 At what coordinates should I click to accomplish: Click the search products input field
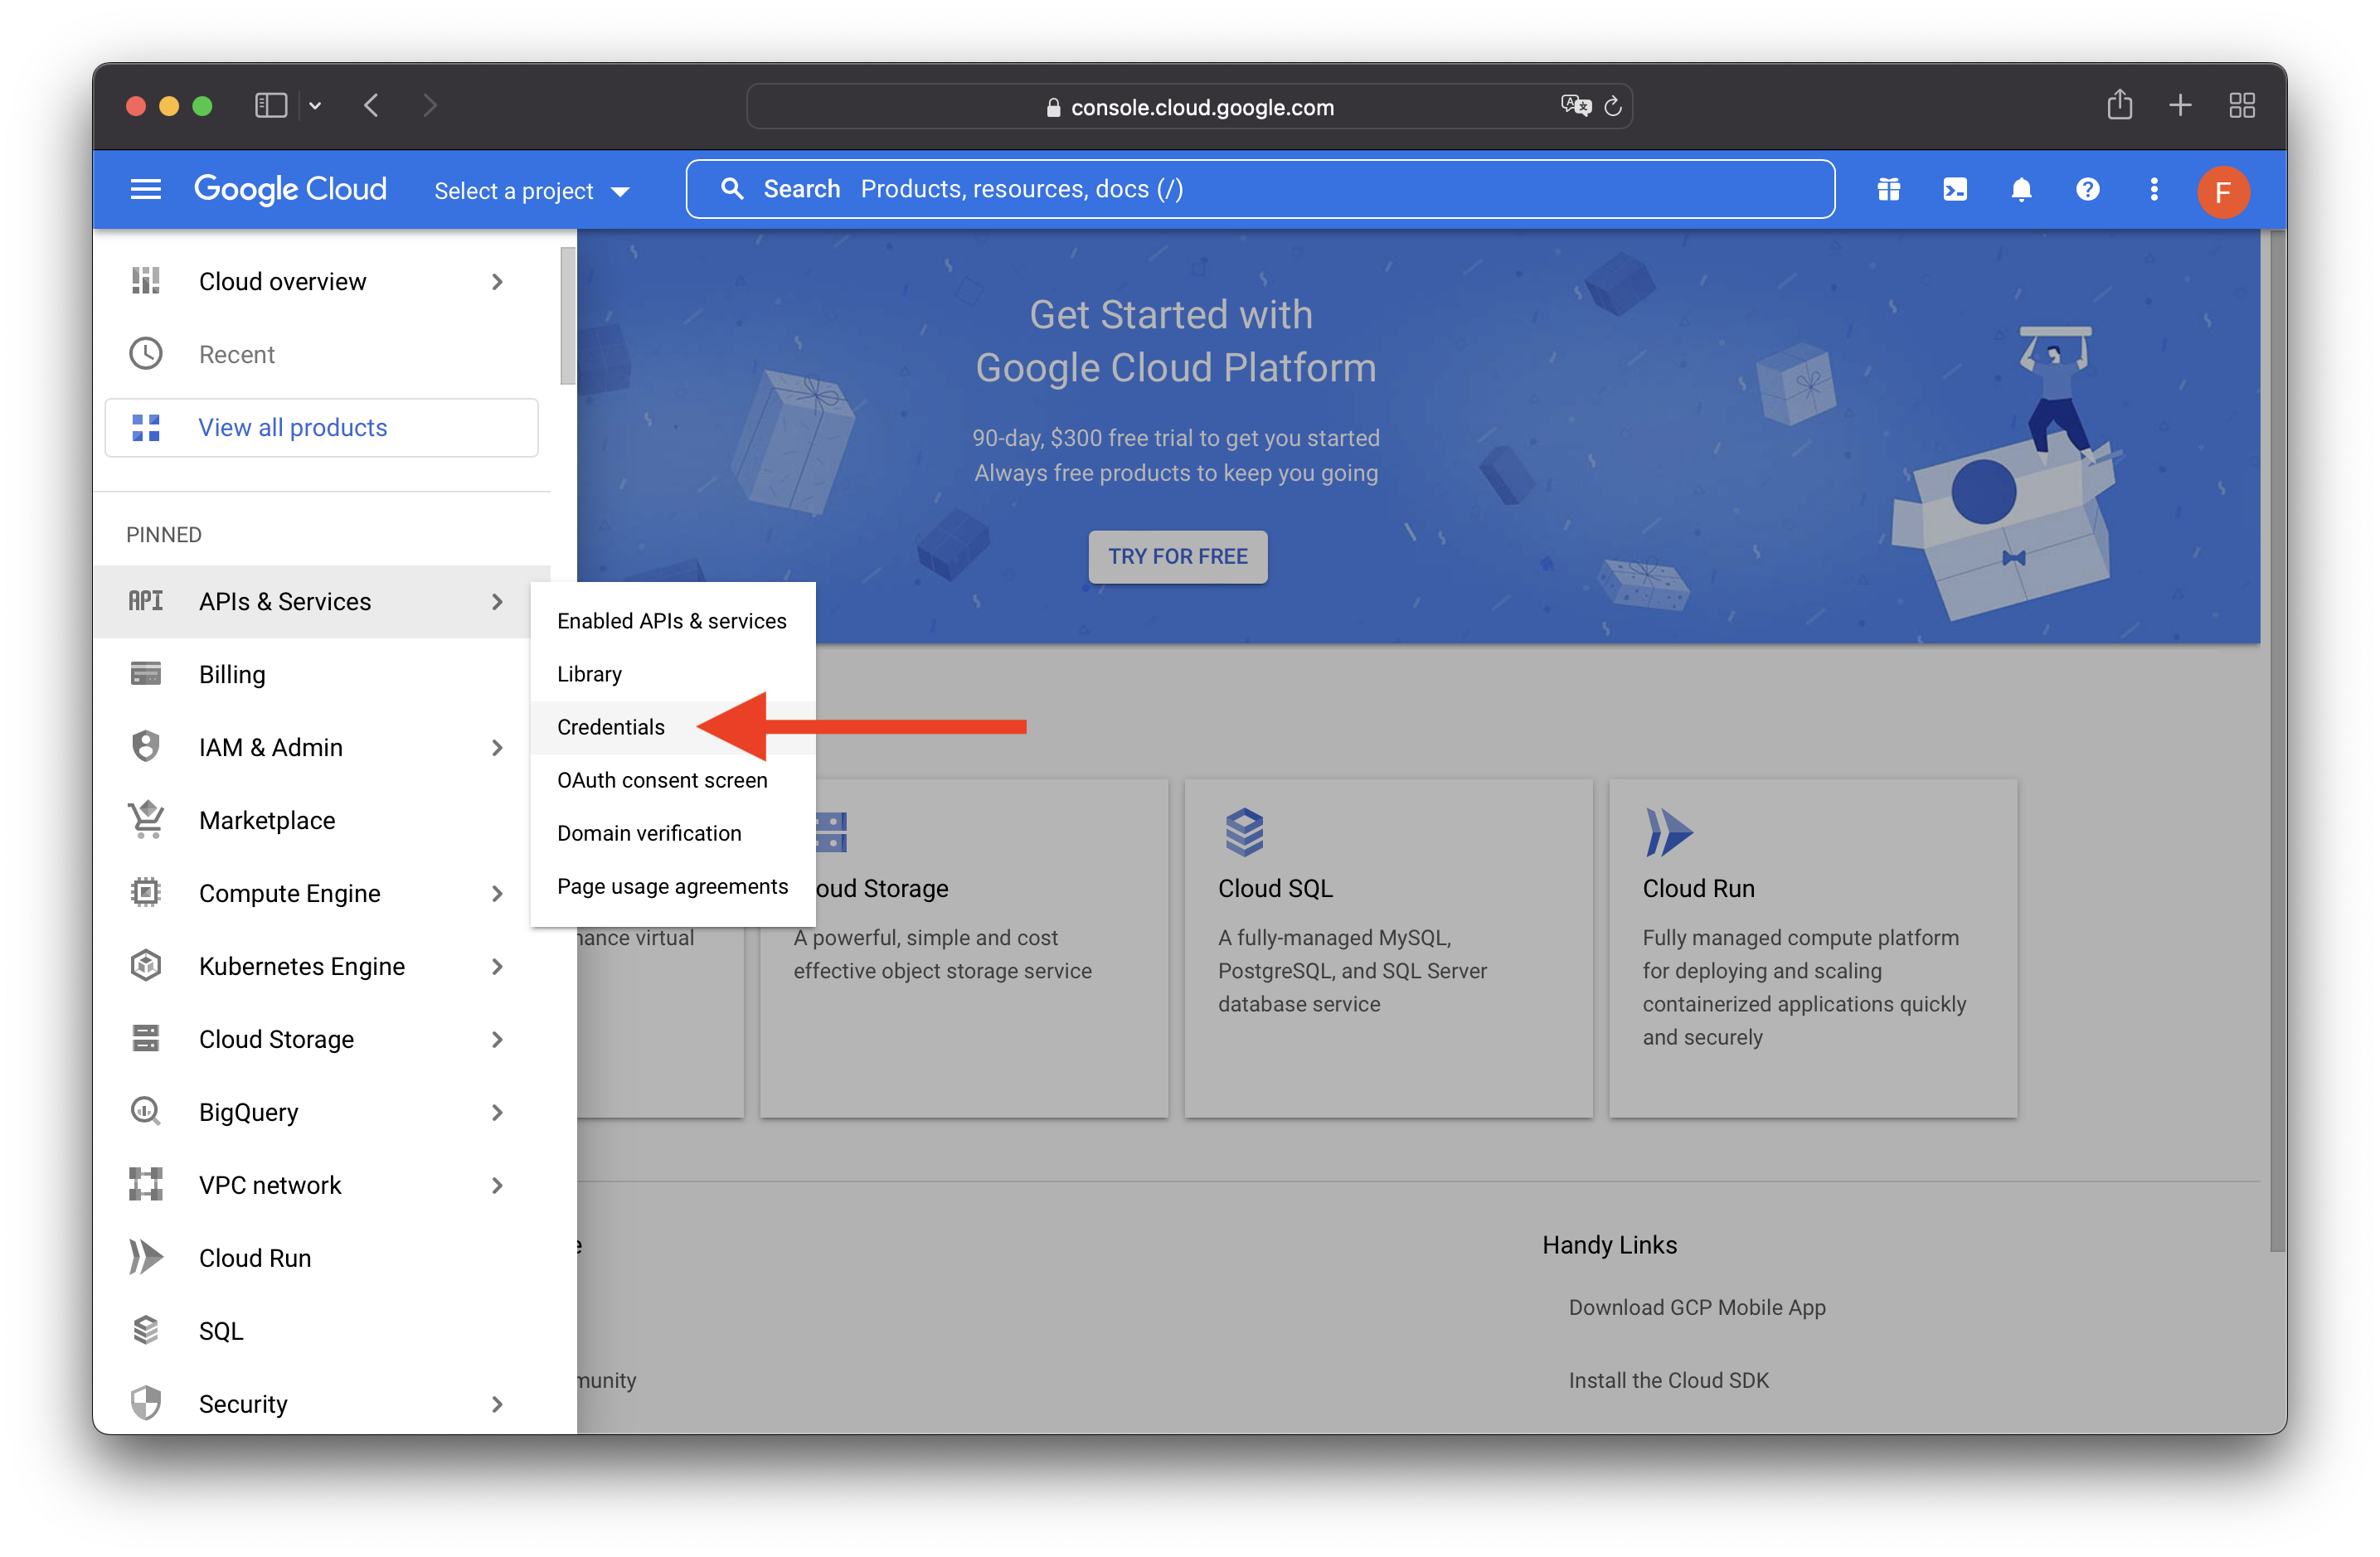click(x=1260, y=189)
